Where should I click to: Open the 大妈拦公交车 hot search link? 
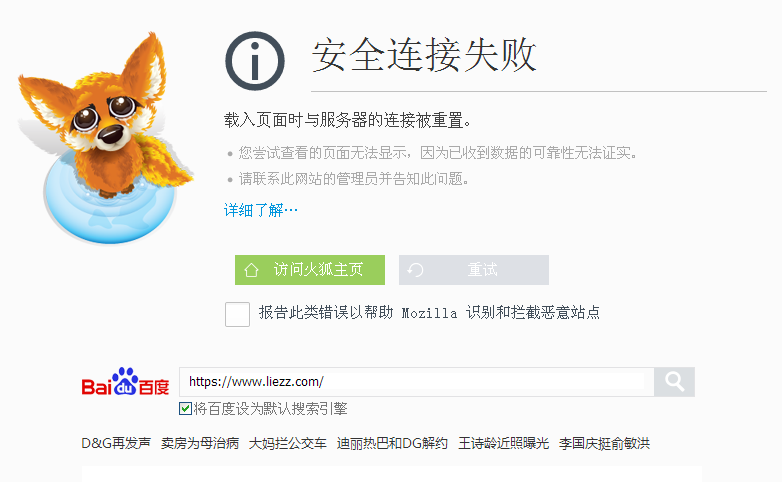click(x=288, y=443)
